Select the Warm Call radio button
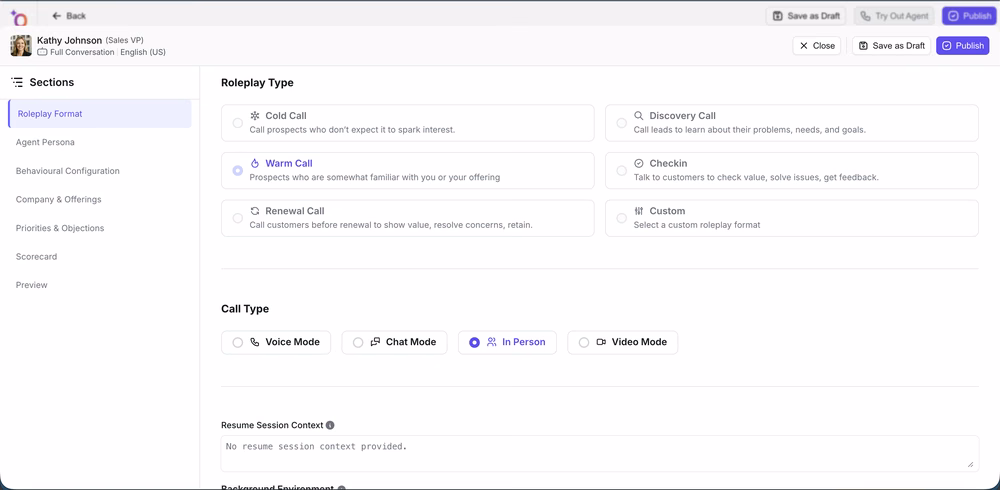The height and width of the screenshot is (490, 1000). [x=237, y=170]
